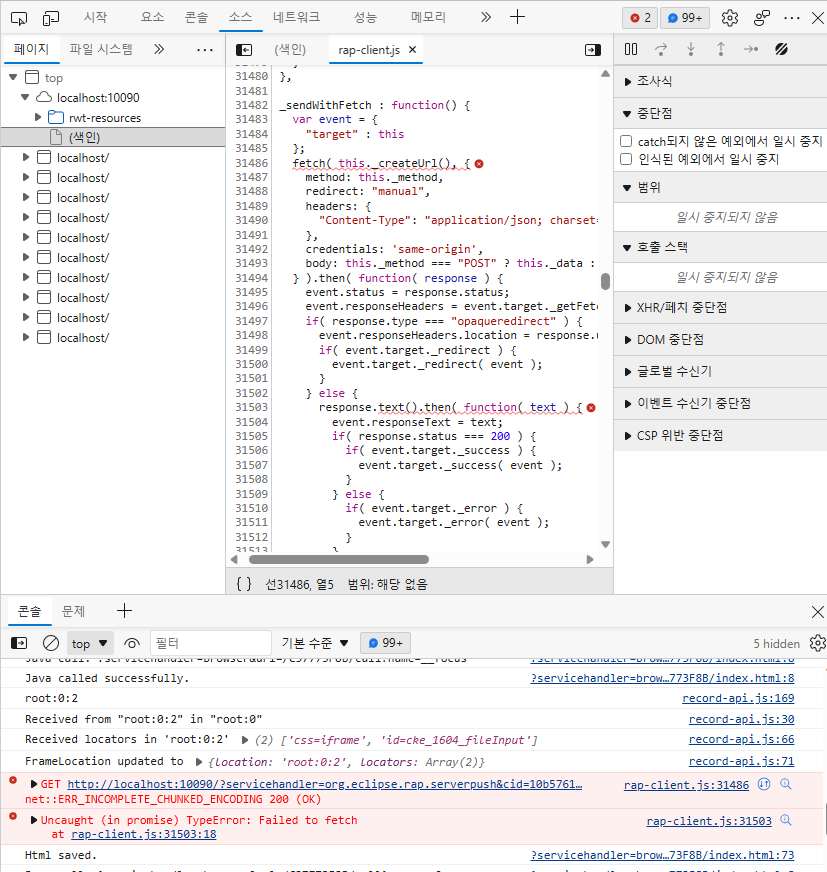Open rap-client.js:31503:18 stack link
The image size is (827, 872).
click(144, 834)
